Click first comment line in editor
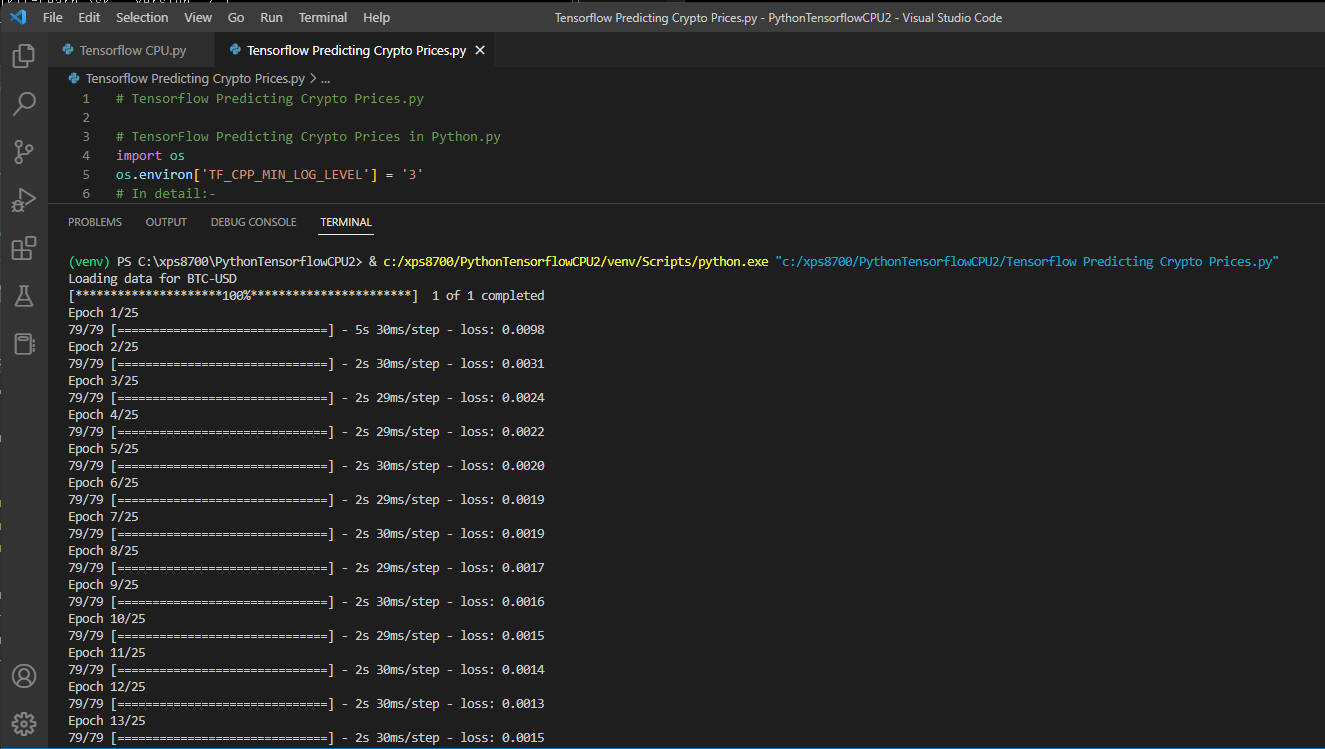The image size is (1325, 749). (x=270, y=99)
